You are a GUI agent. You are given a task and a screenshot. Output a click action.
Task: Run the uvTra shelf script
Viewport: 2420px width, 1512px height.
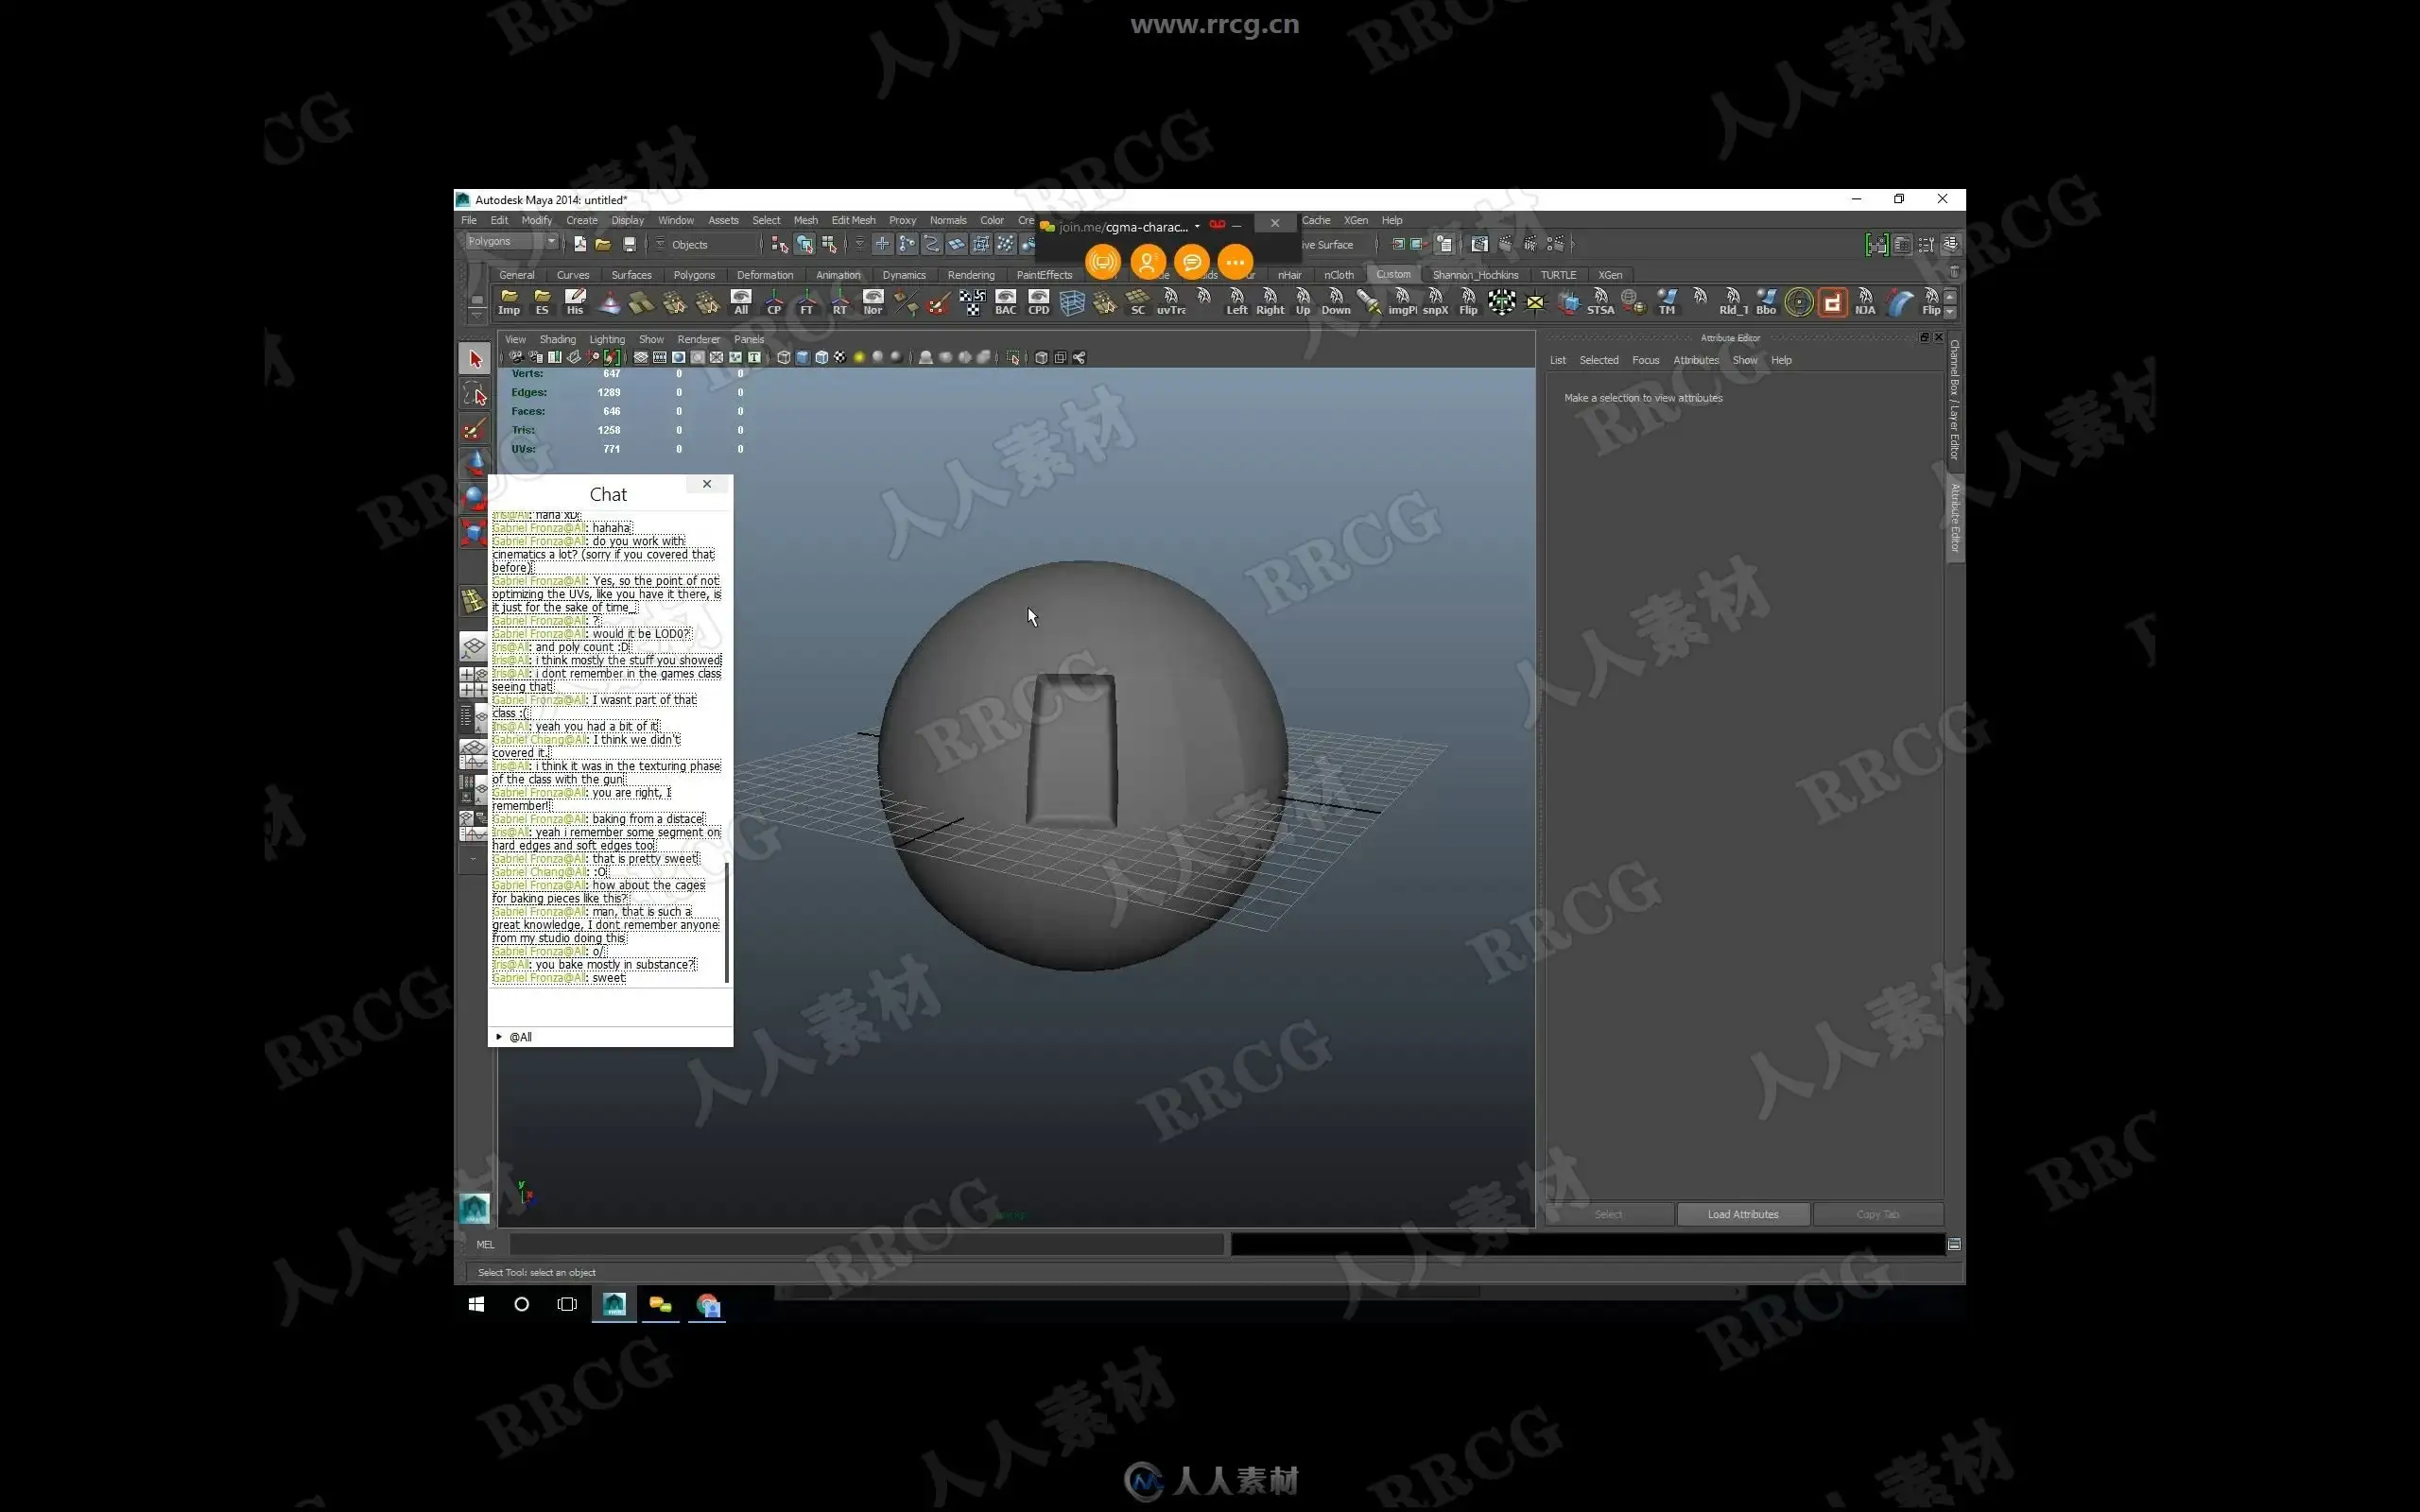(1171, 302)
